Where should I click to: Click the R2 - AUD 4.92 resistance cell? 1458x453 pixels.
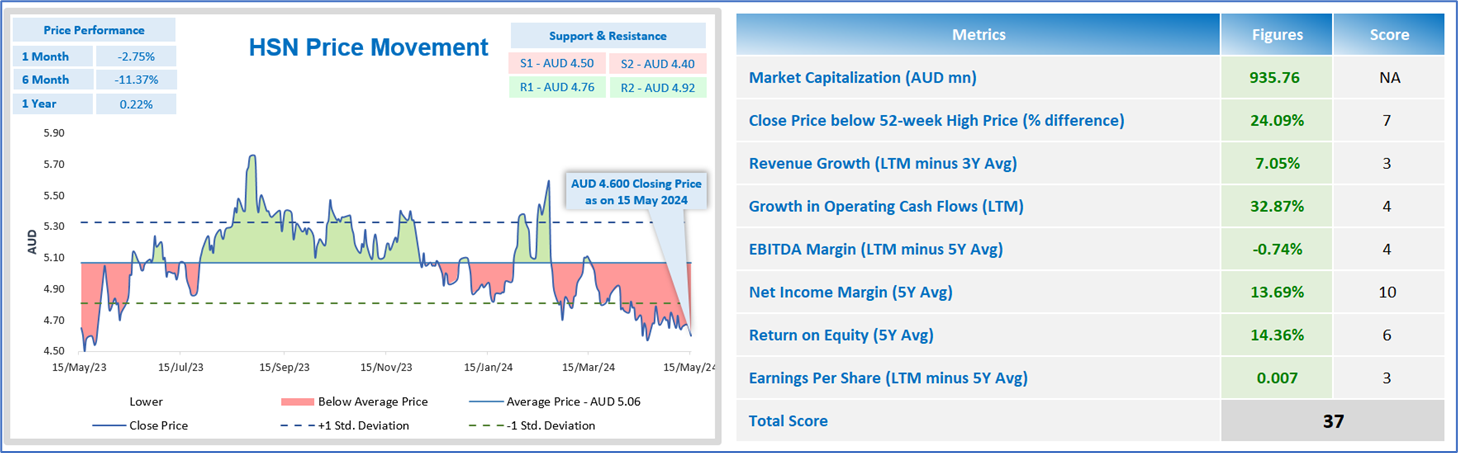coord(656,87)
